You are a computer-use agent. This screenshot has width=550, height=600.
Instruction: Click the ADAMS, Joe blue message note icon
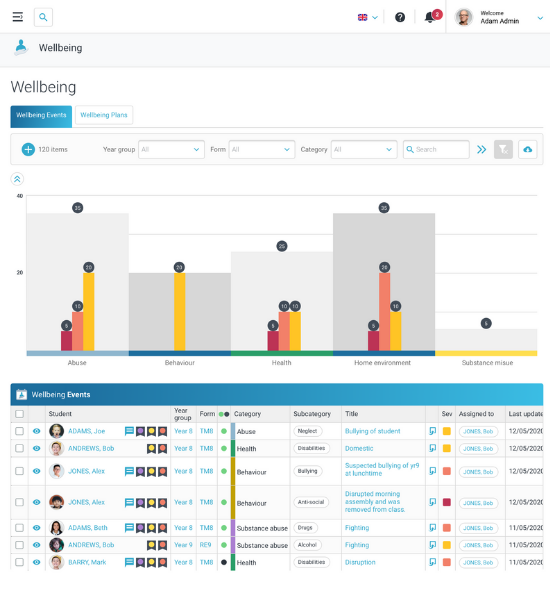pyautogui.click(x=129, y=431)
